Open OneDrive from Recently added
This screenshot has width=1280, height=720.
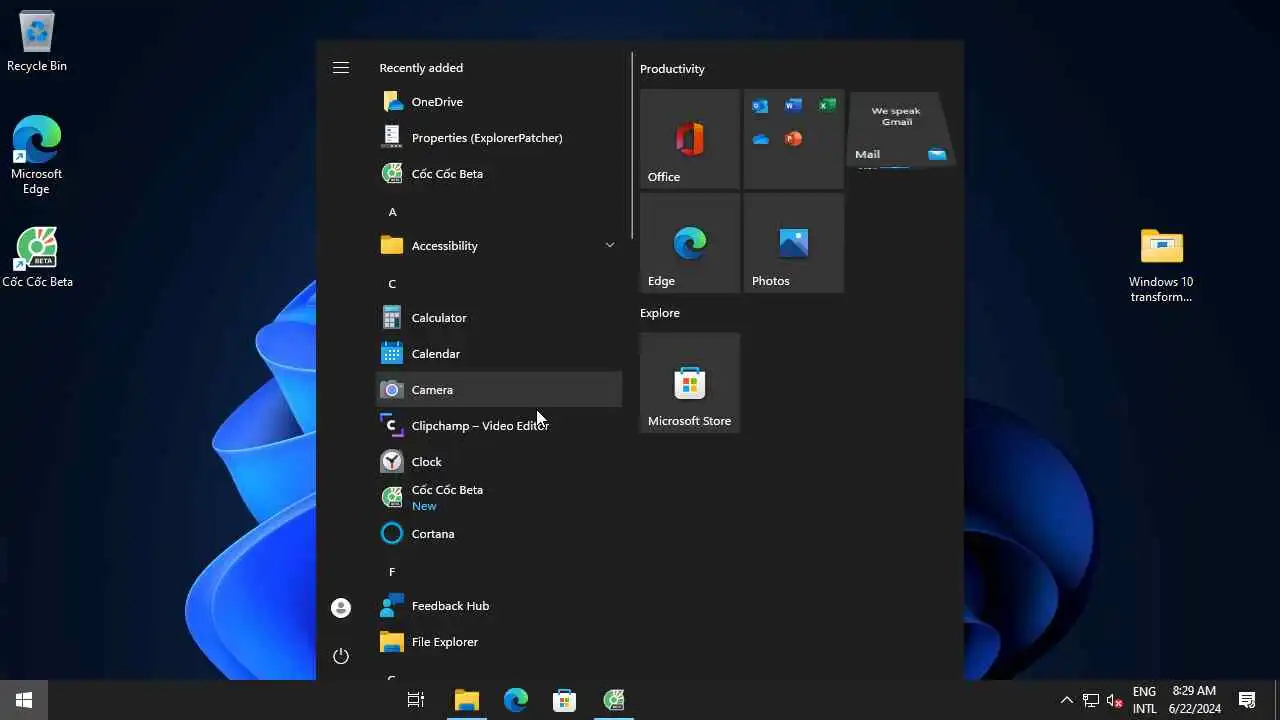pyautogui.click(x=499, y=102)
